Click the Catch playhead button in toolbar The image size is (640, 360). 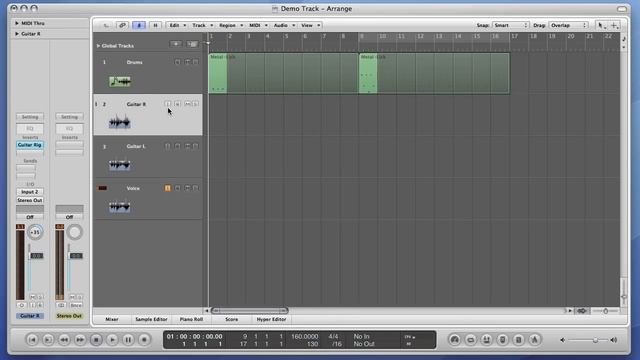pos(106,25)
